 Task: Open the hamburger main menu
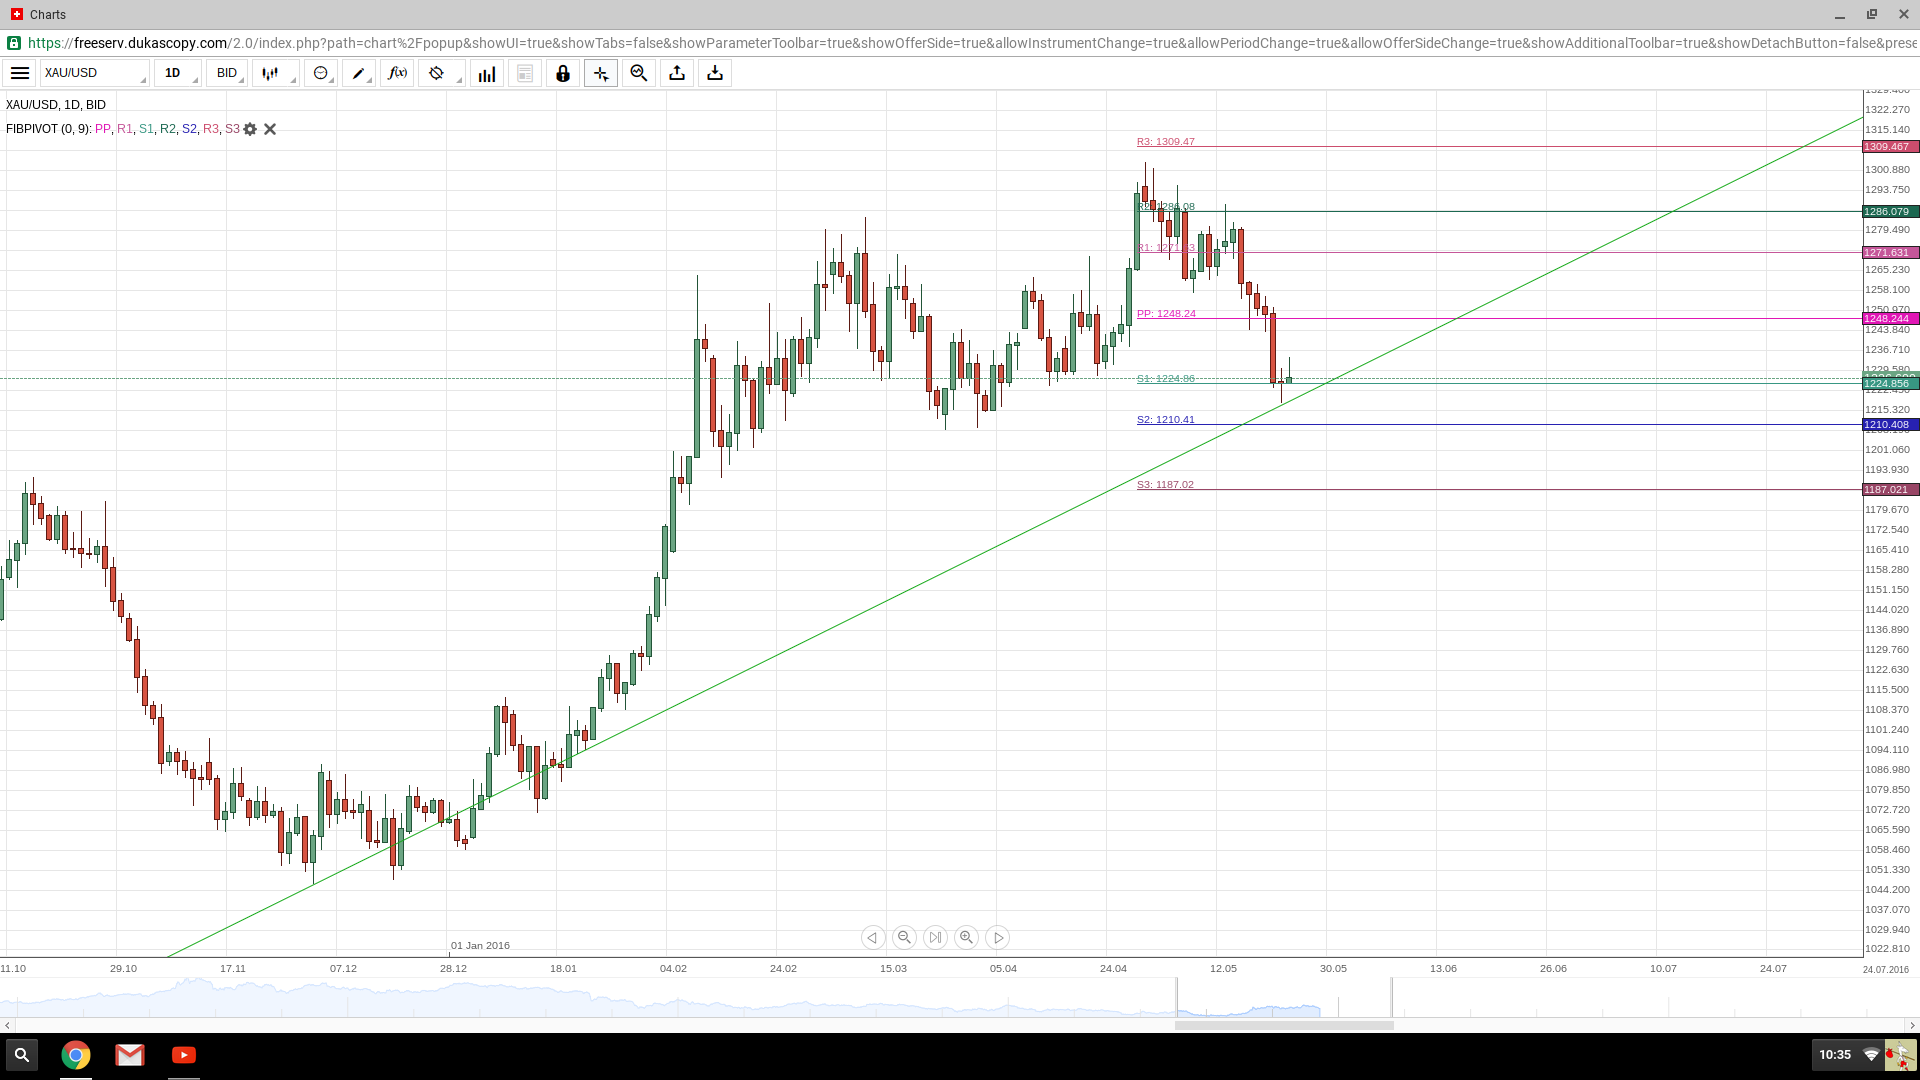20,73
